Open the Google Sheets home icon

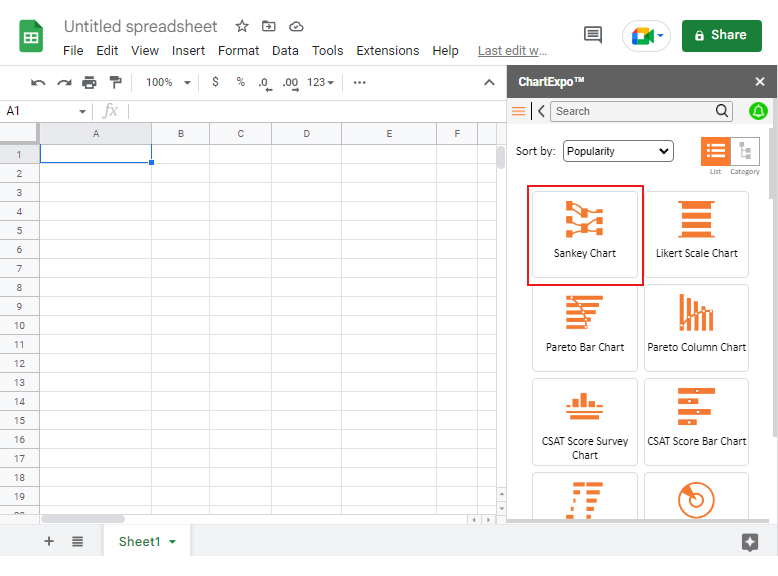31,36
